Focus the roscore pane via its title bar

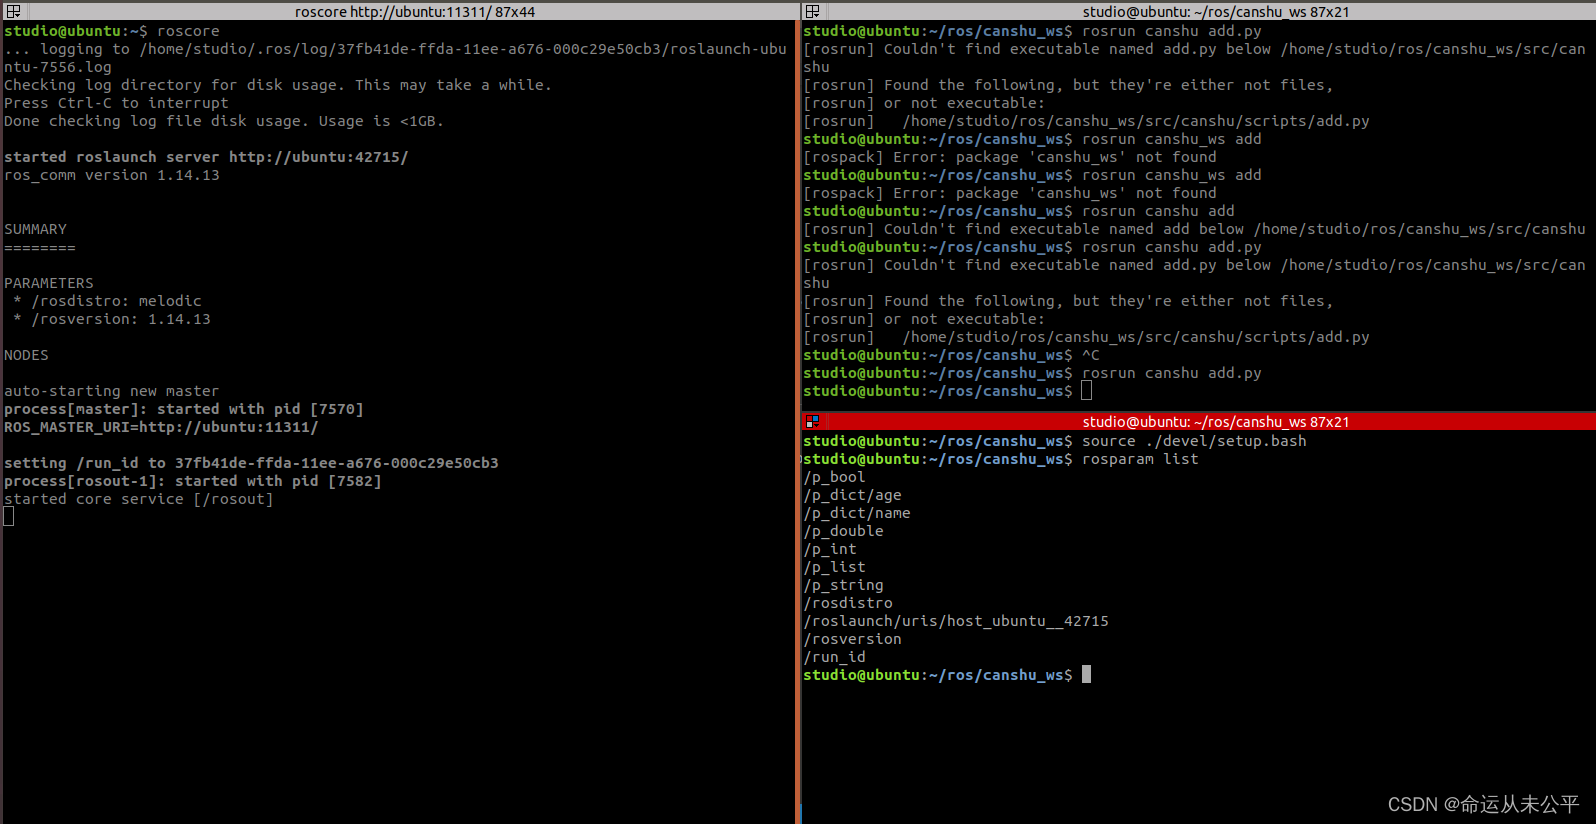[x=414, y=11]
